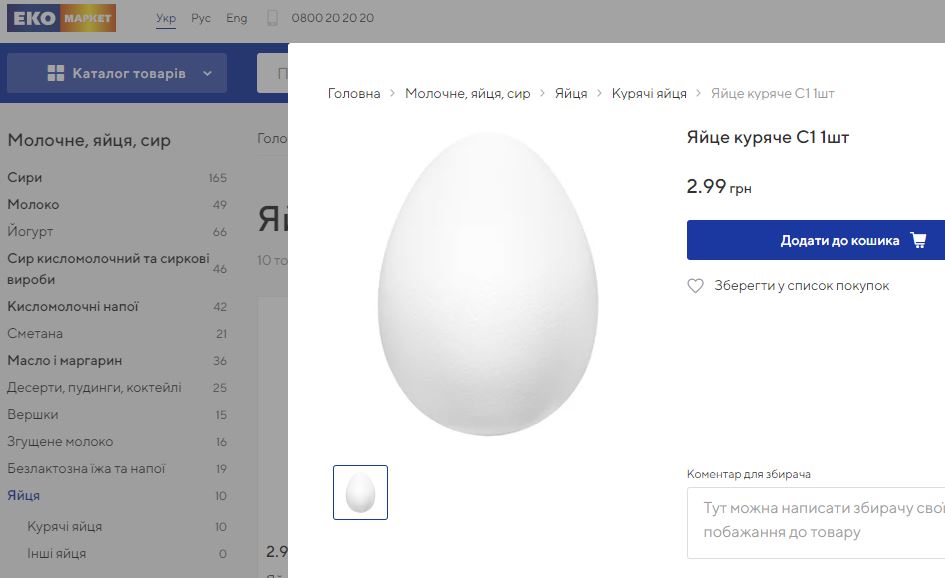Select the egg thumbnail preview
This screenshot has width=945, height=578.
pos(360,492)
